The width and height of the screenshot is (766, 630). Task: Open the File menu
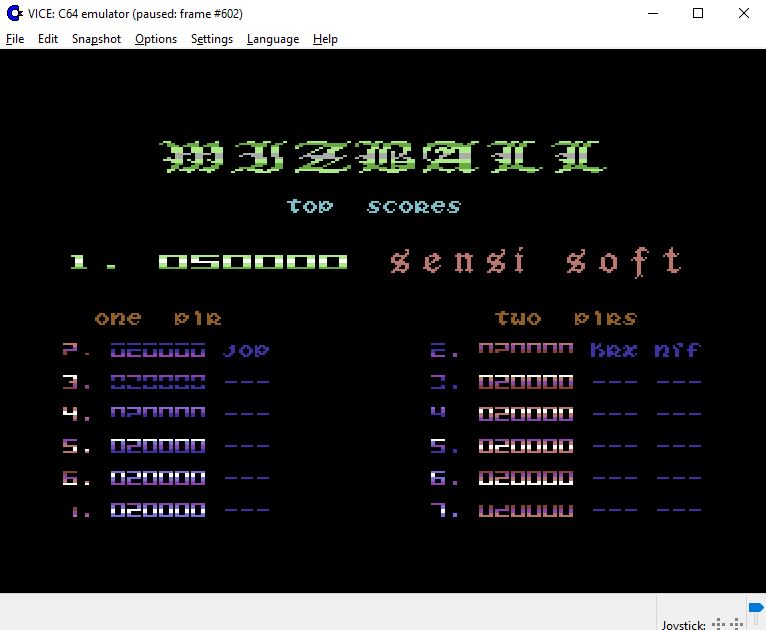pos(15,39)
